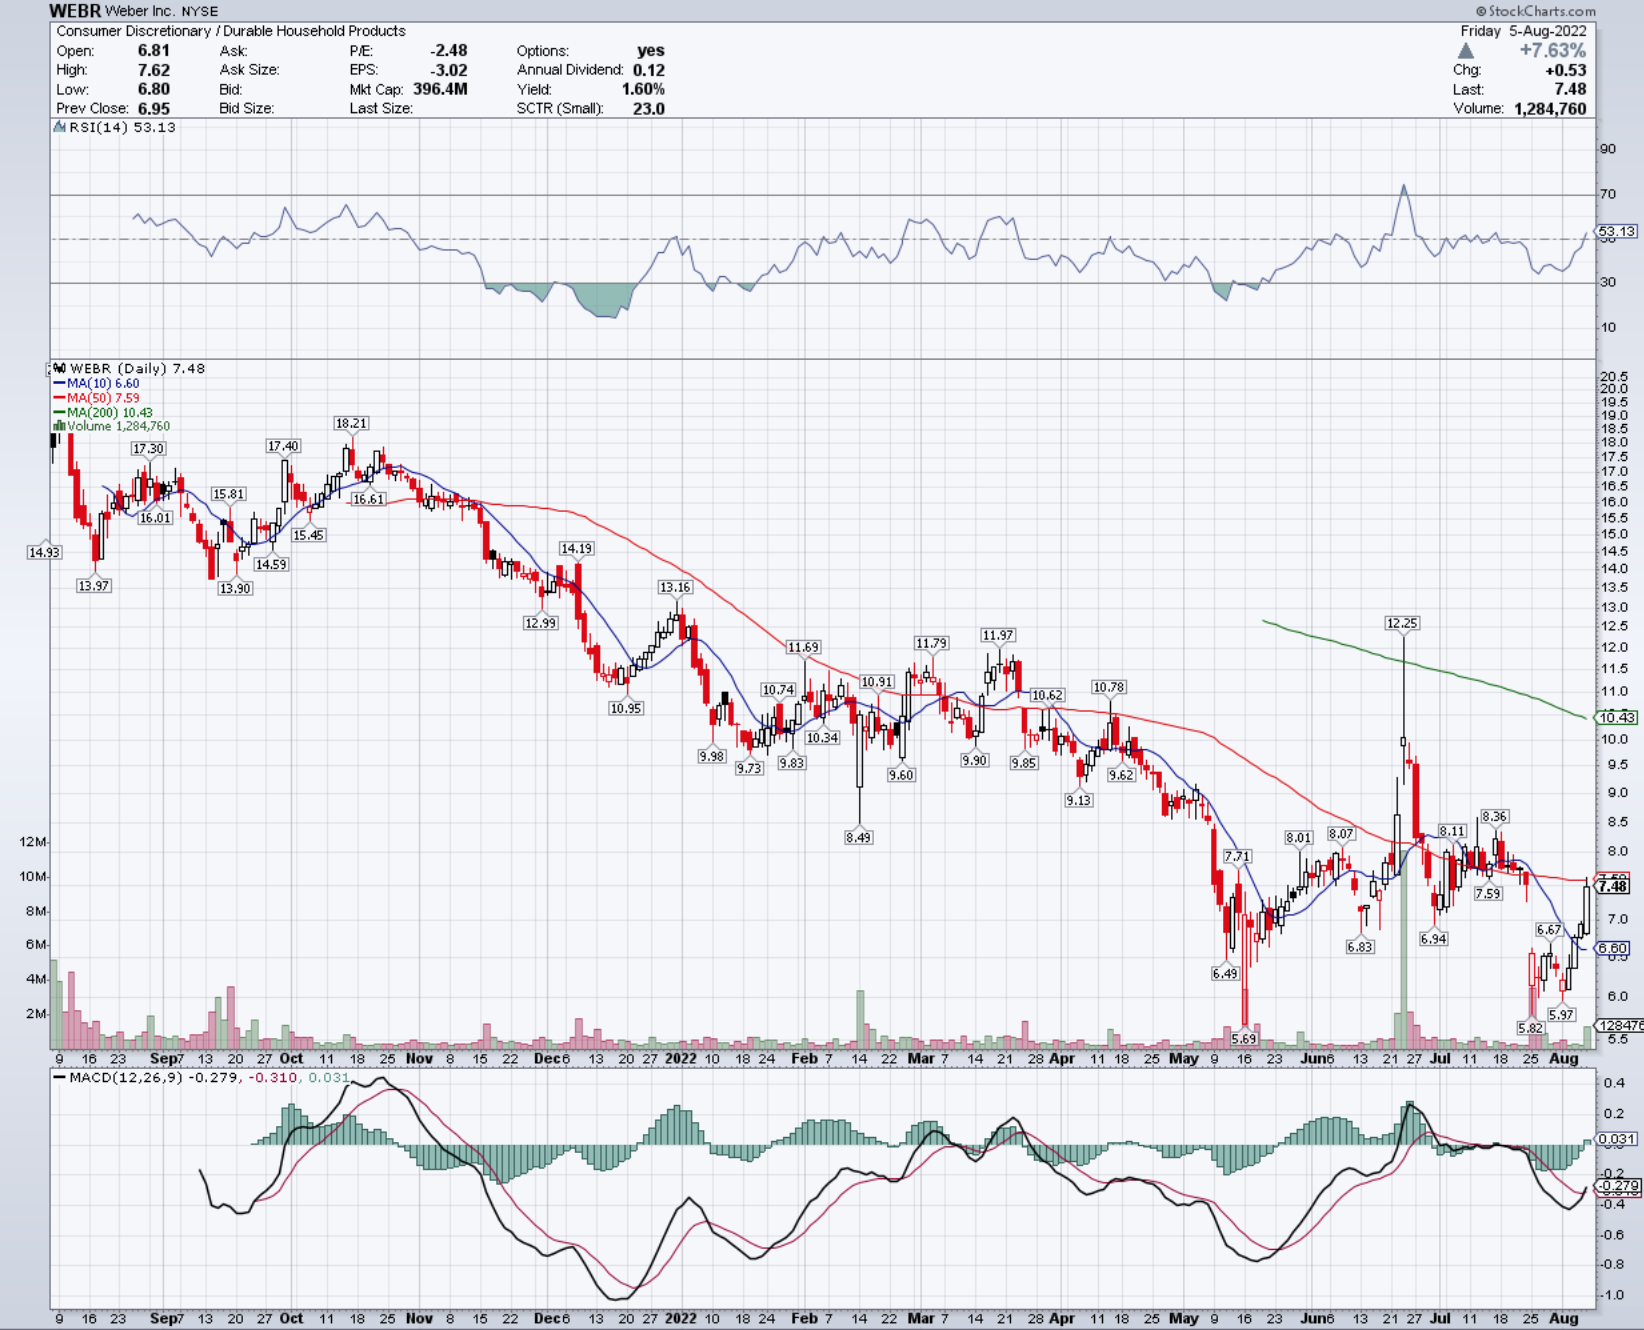Screen dimensions: 1644x1330
Task: Click the P/E value -2.48
Action: [x=449, y=50]
